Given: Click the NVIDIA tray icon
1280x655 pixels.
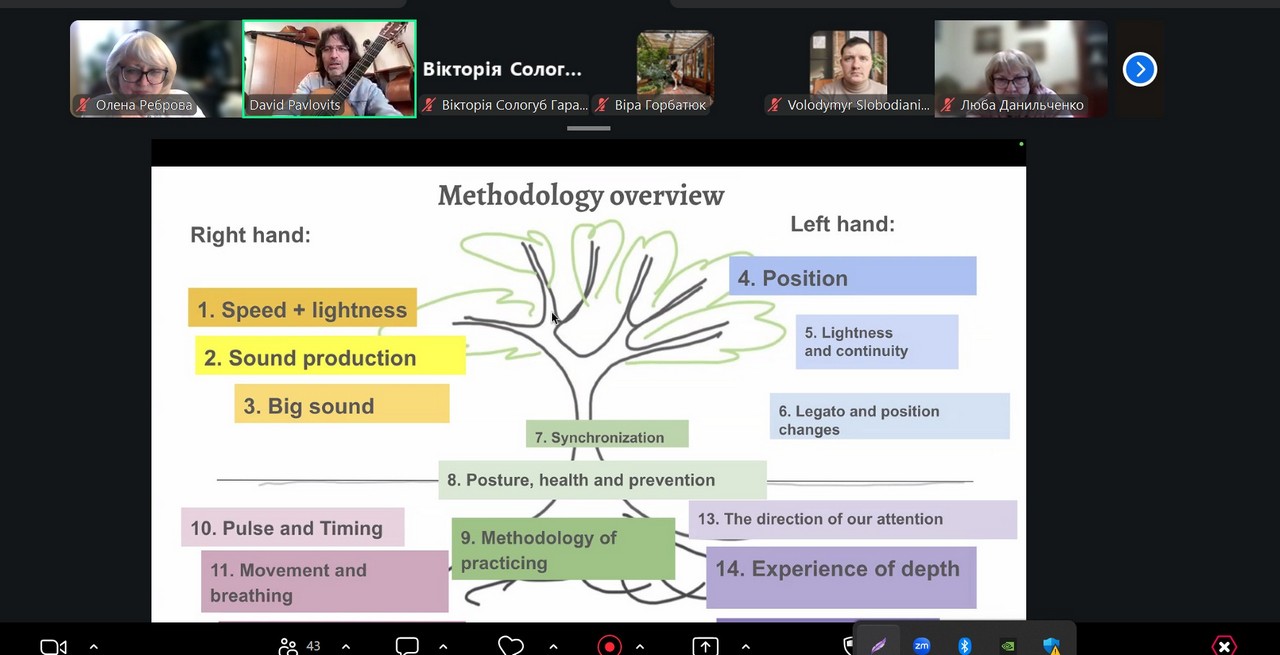Looking at the screenshot, I should pyautogui.click(x=1008, y=646).
